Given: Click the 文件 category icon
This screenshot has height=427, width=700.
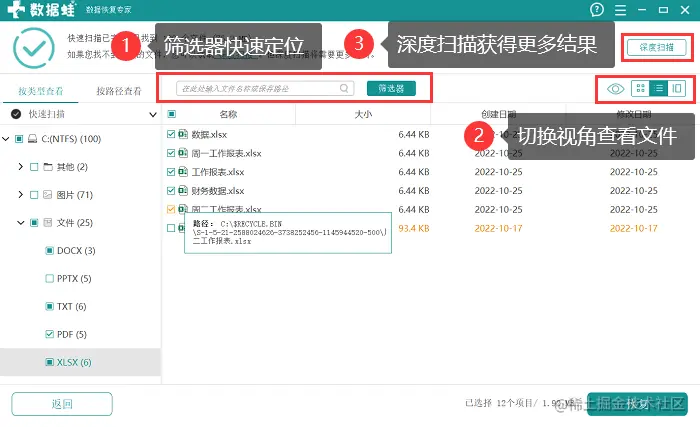Looking at the screenshot, I should coord(48,222).
